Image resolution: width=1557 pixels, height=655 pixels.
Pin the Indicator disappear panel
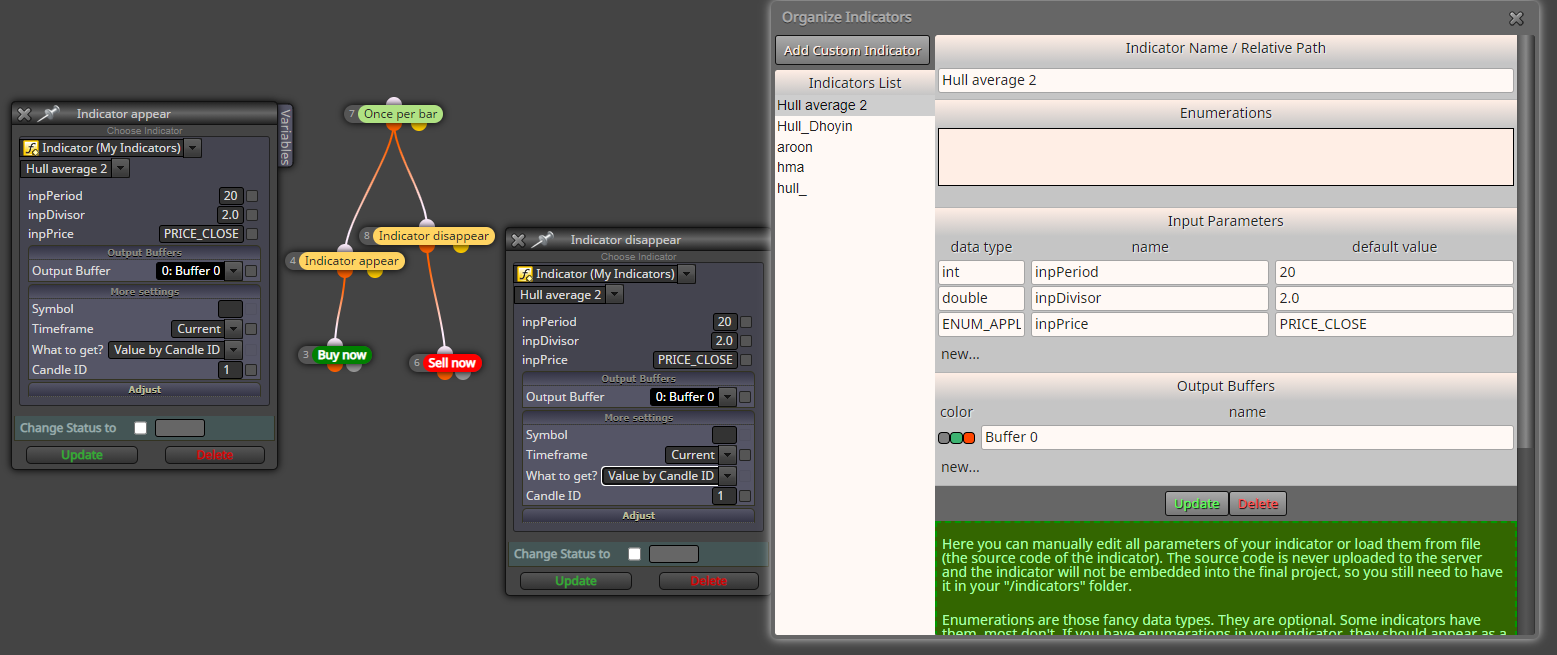click(x=541, y=240)
